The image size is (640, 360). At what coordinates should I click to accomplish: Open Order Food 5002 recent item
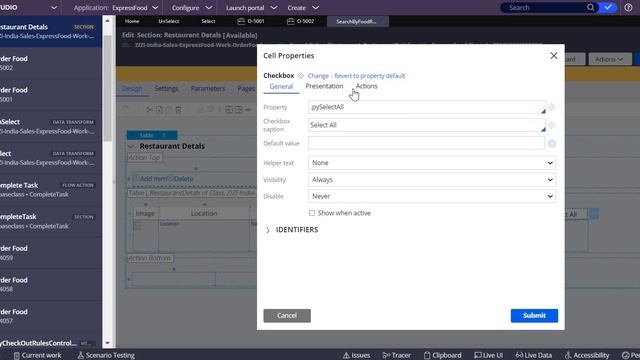click(50, 63)
